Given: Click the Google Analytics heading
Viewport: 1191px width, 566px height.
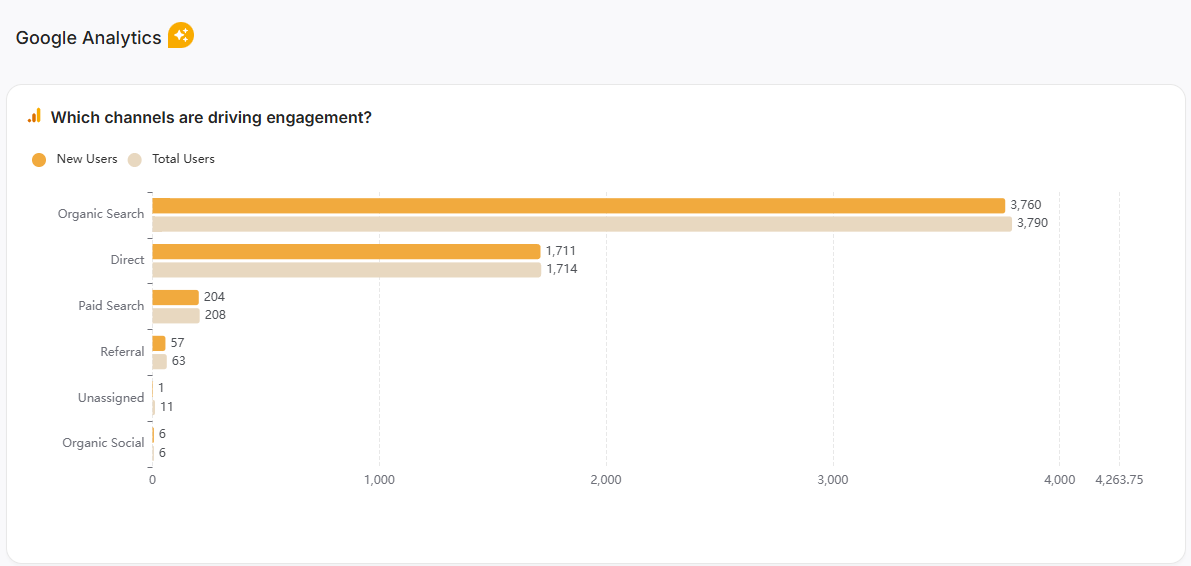Looking at the screenshot, I should (x=88, y=38).
